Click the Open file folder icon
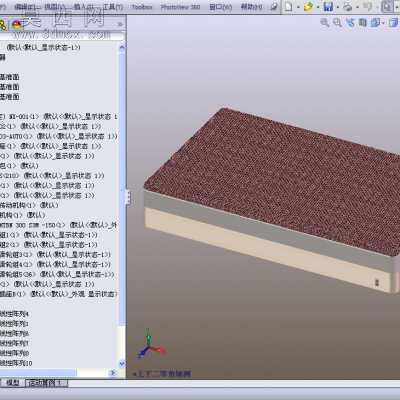The image size is (400, 400). 308,6
